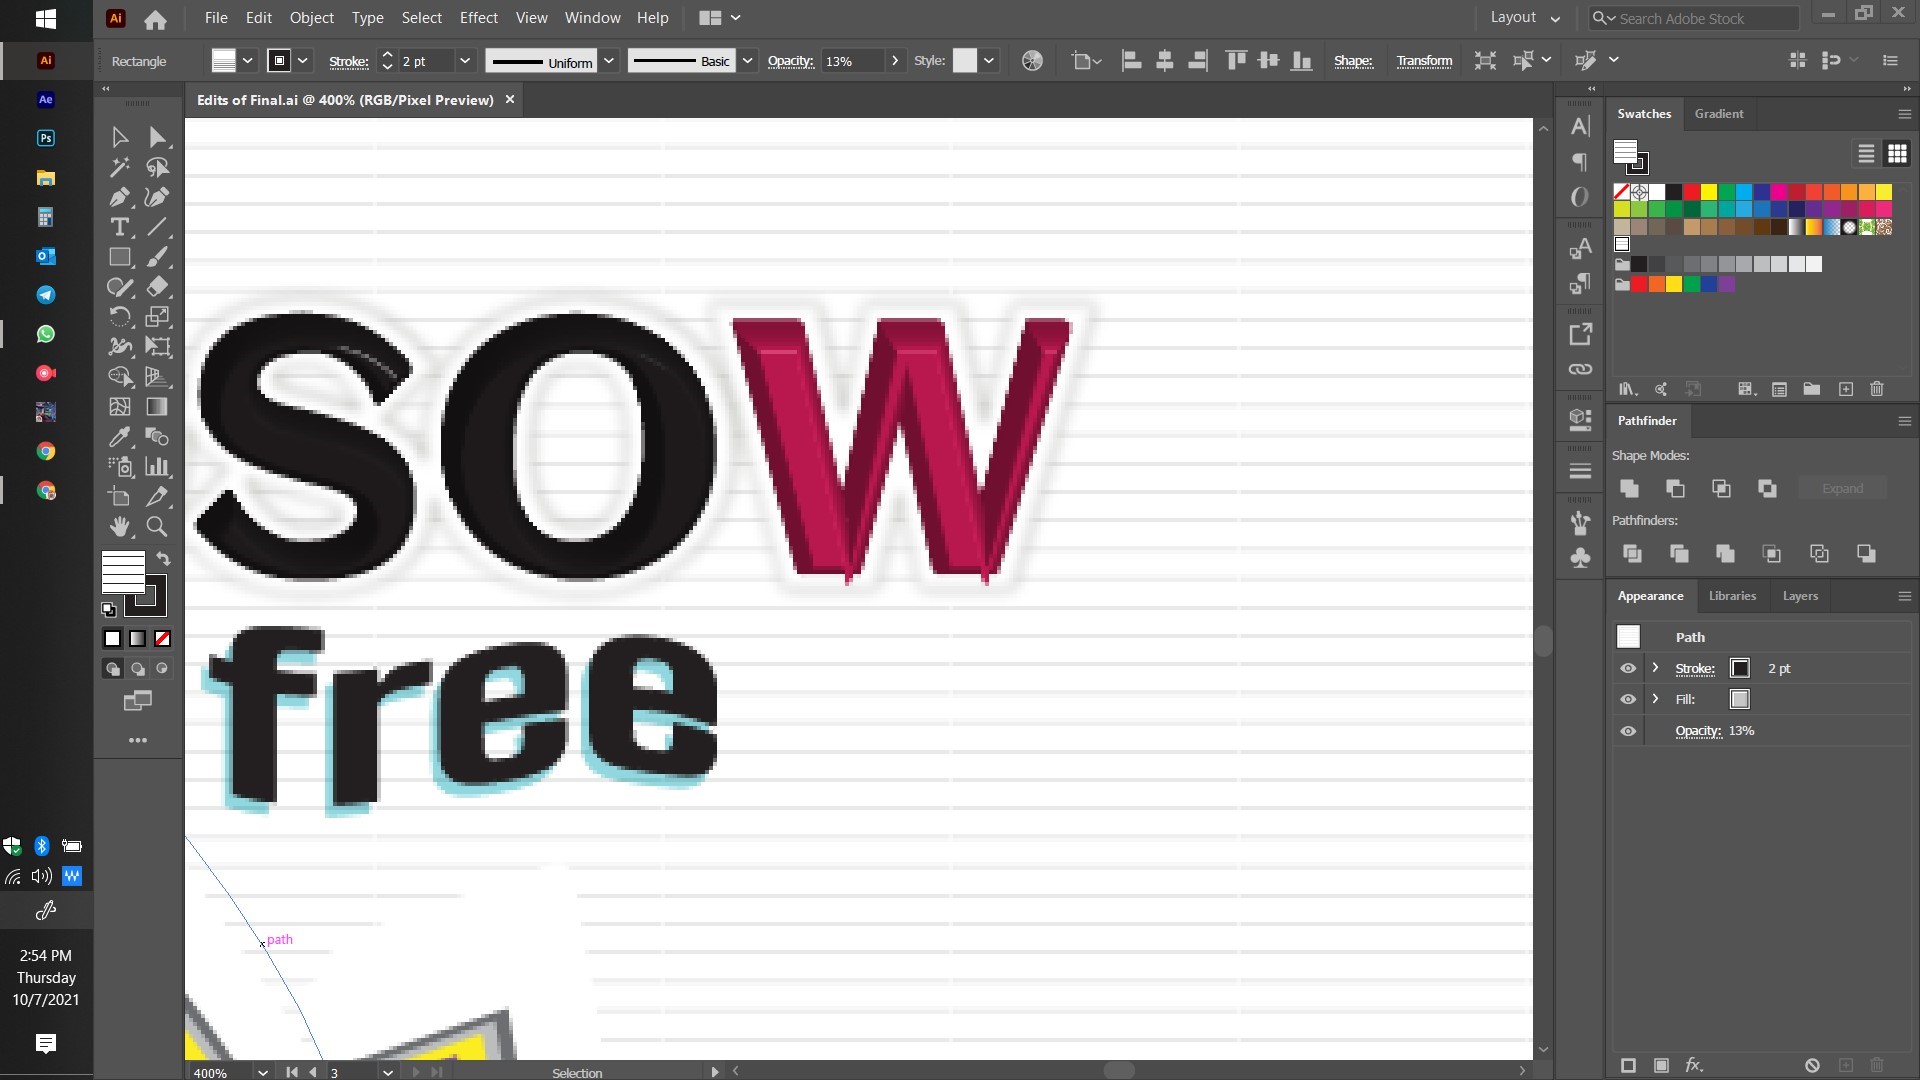The height and width of the screenshot is (1080, 1920).
Task: Click the Expand button in Pathfinder
Action: click(x=1841, y=488)
